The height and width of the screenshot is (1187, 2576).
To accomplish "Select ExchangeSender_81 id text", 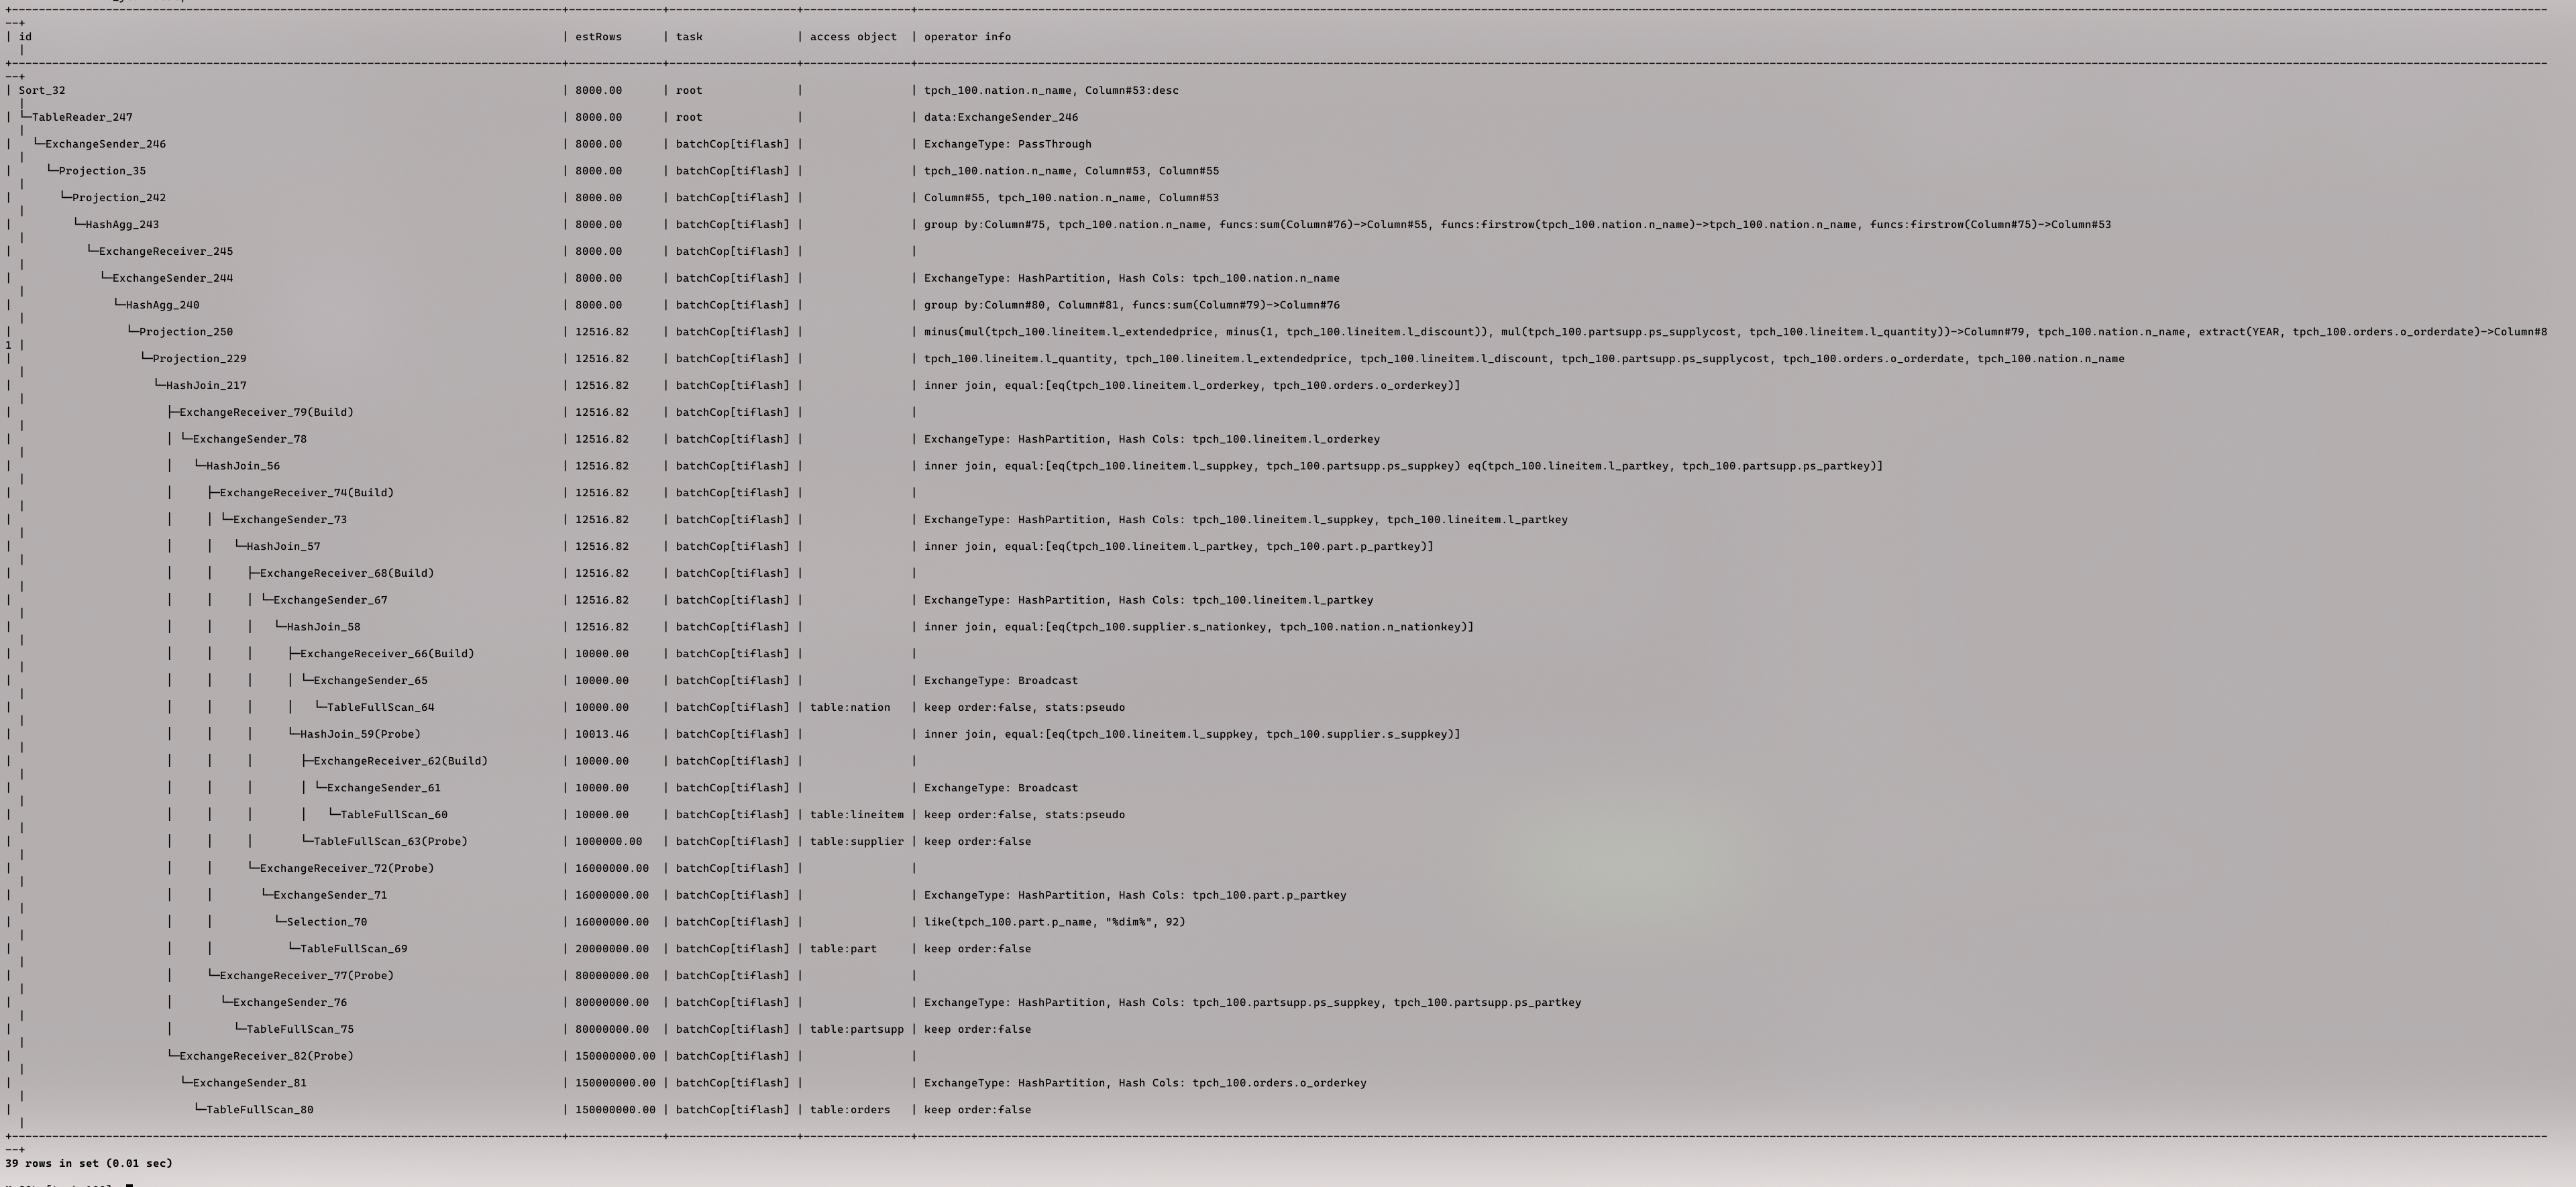I will click(x=250, y=1083).
